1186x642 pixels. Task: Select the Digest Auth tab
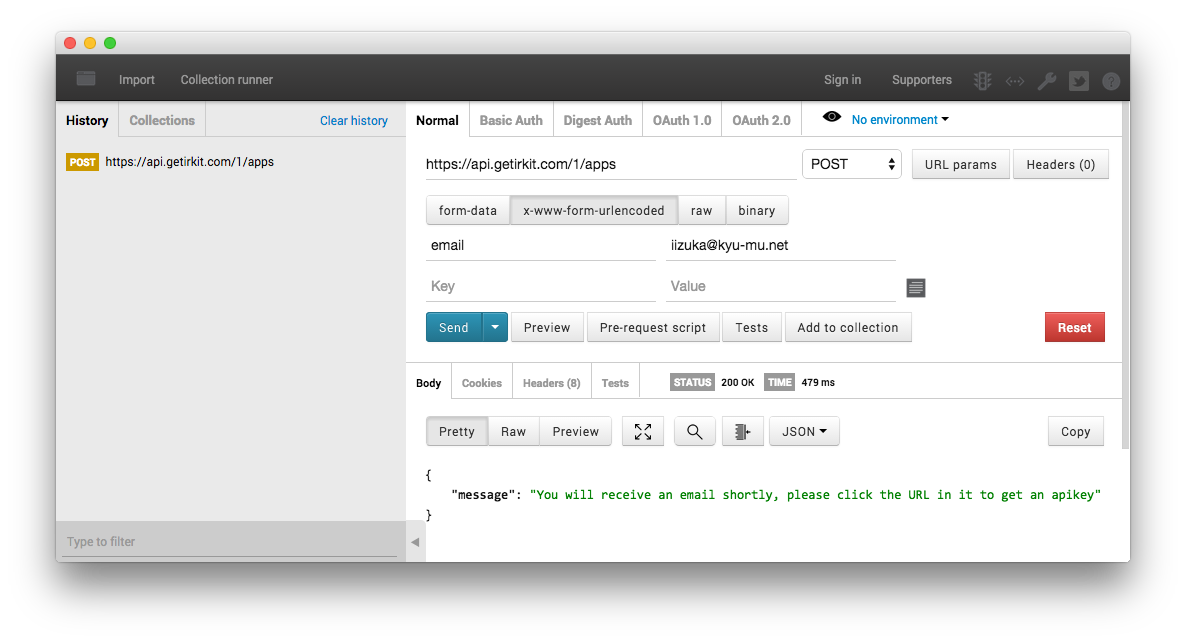tap(598, 120)
